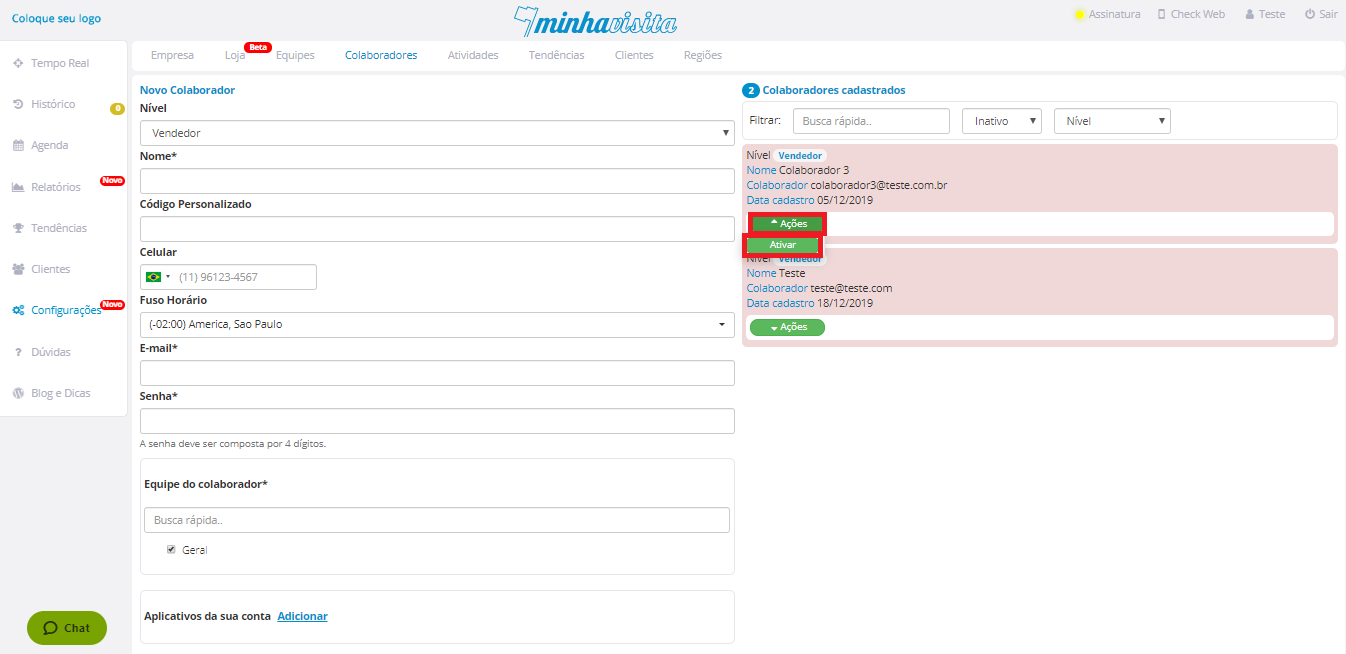Switch to the Equipes tab
This screenshot has height=654, width=1346.
tap(295, 55)
